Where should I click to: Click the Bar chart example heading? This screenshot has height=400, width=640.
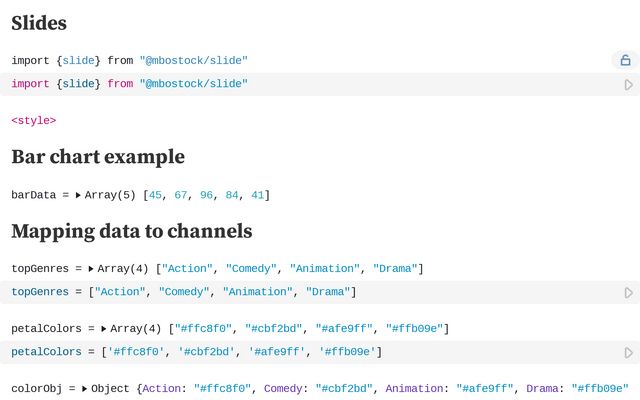click(x=98, y=156)
